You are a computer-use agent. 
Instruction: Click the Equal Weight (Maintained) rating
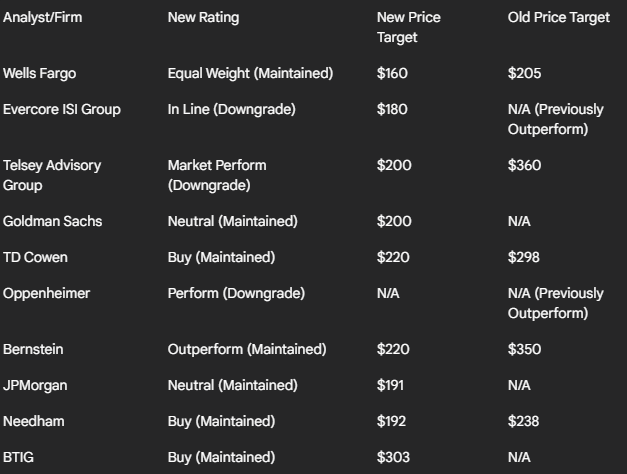tap(250, 74)
